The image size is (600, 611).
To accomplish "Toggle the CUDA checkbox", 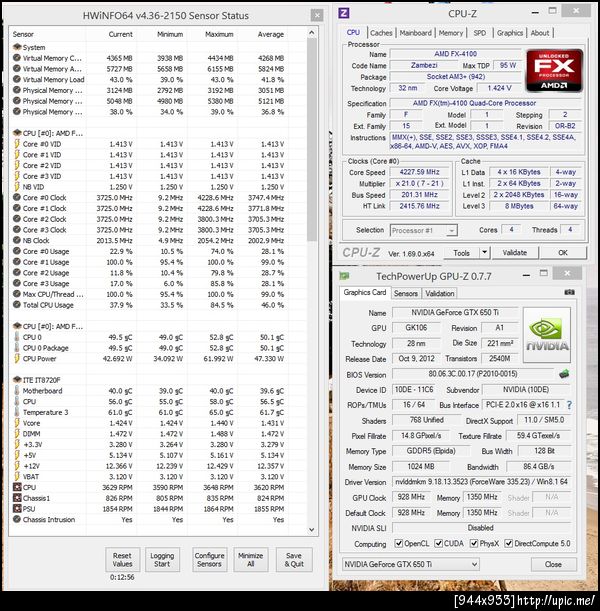I will pos(438,543).
